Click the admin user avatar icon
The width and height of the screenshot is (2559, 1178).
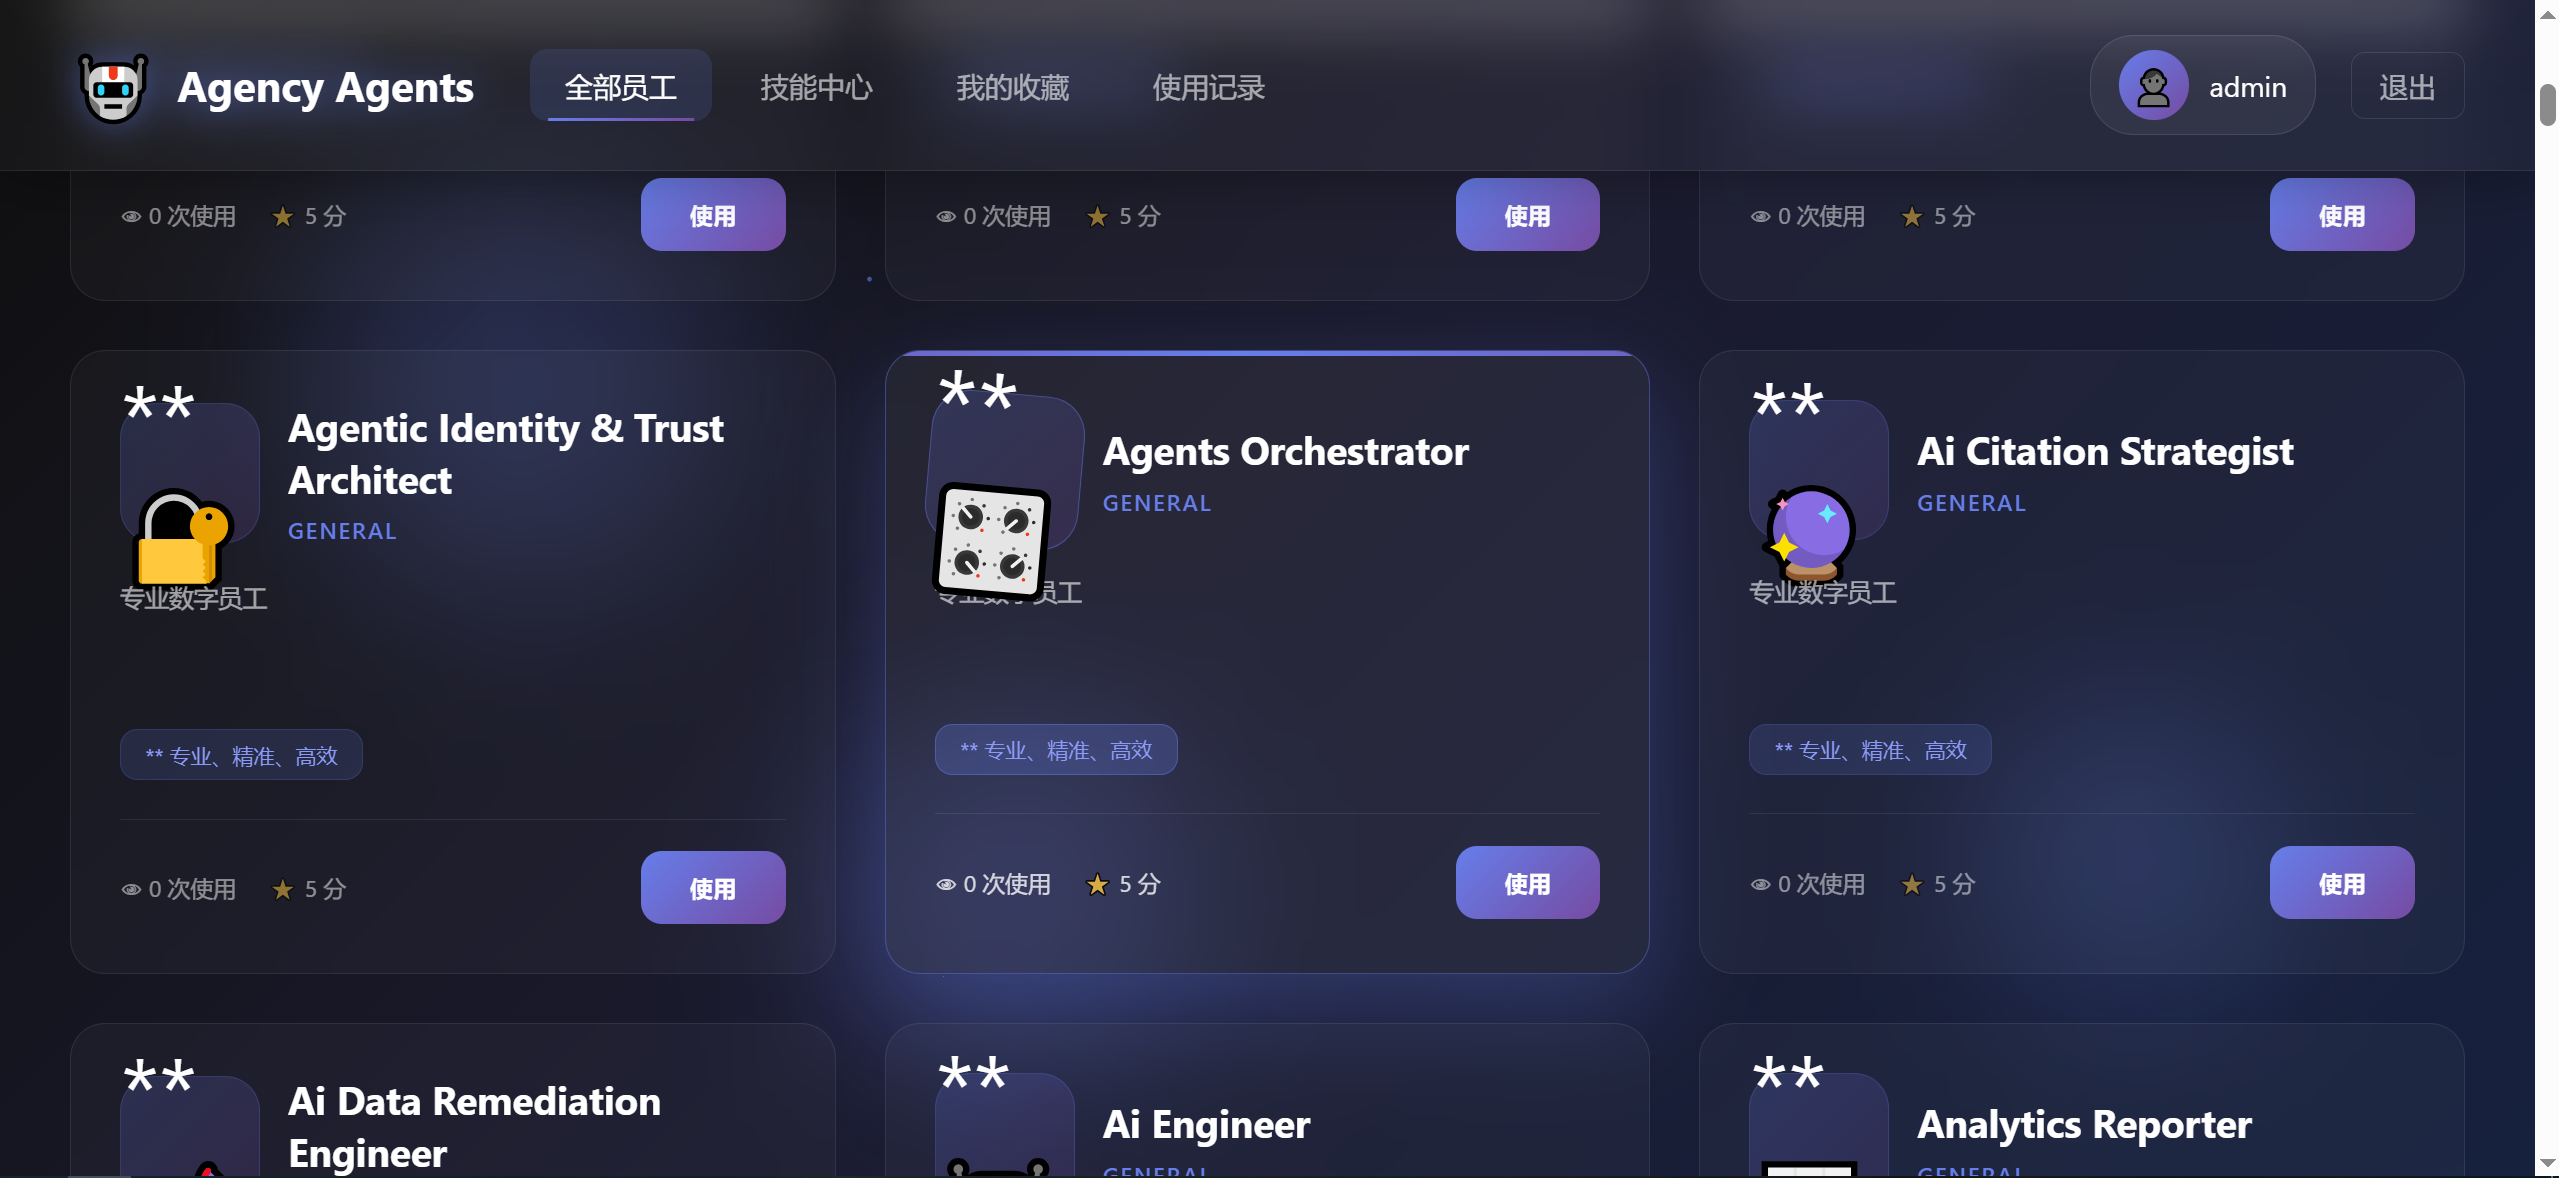(x=2153, y=86)
